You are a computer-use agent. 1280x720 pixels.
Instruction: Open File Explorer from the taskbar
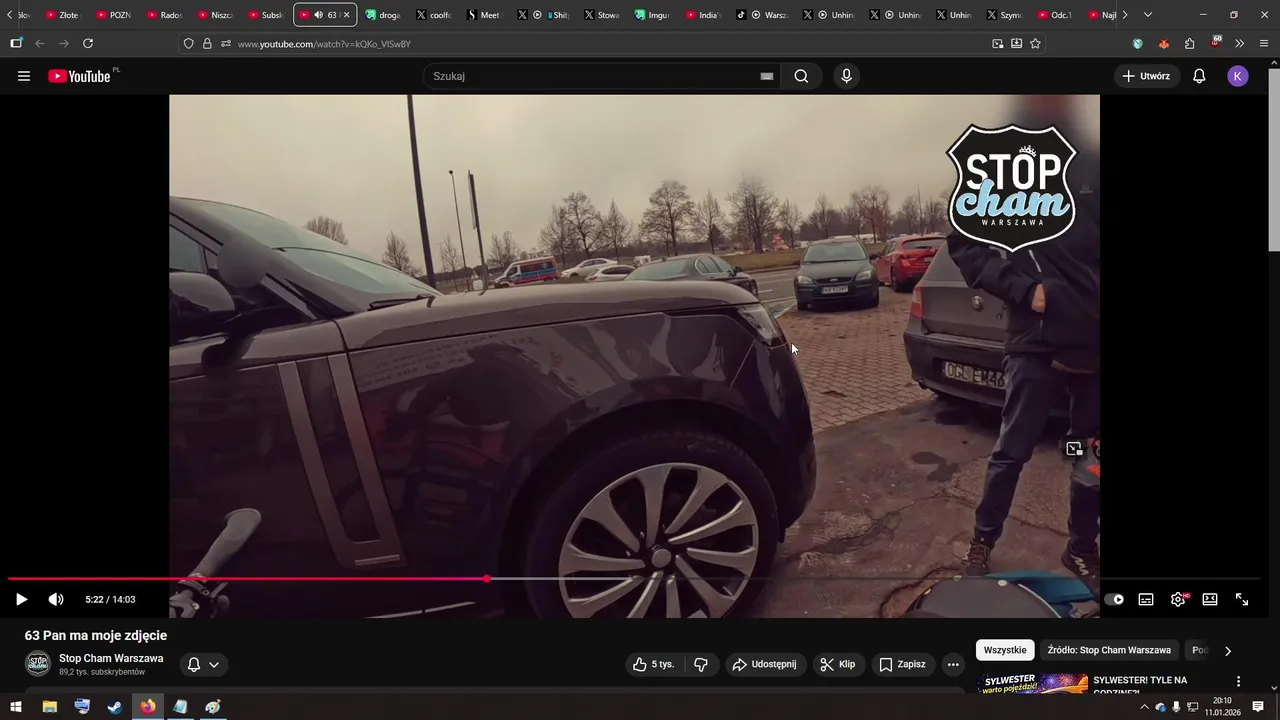[x=49, y=707]
